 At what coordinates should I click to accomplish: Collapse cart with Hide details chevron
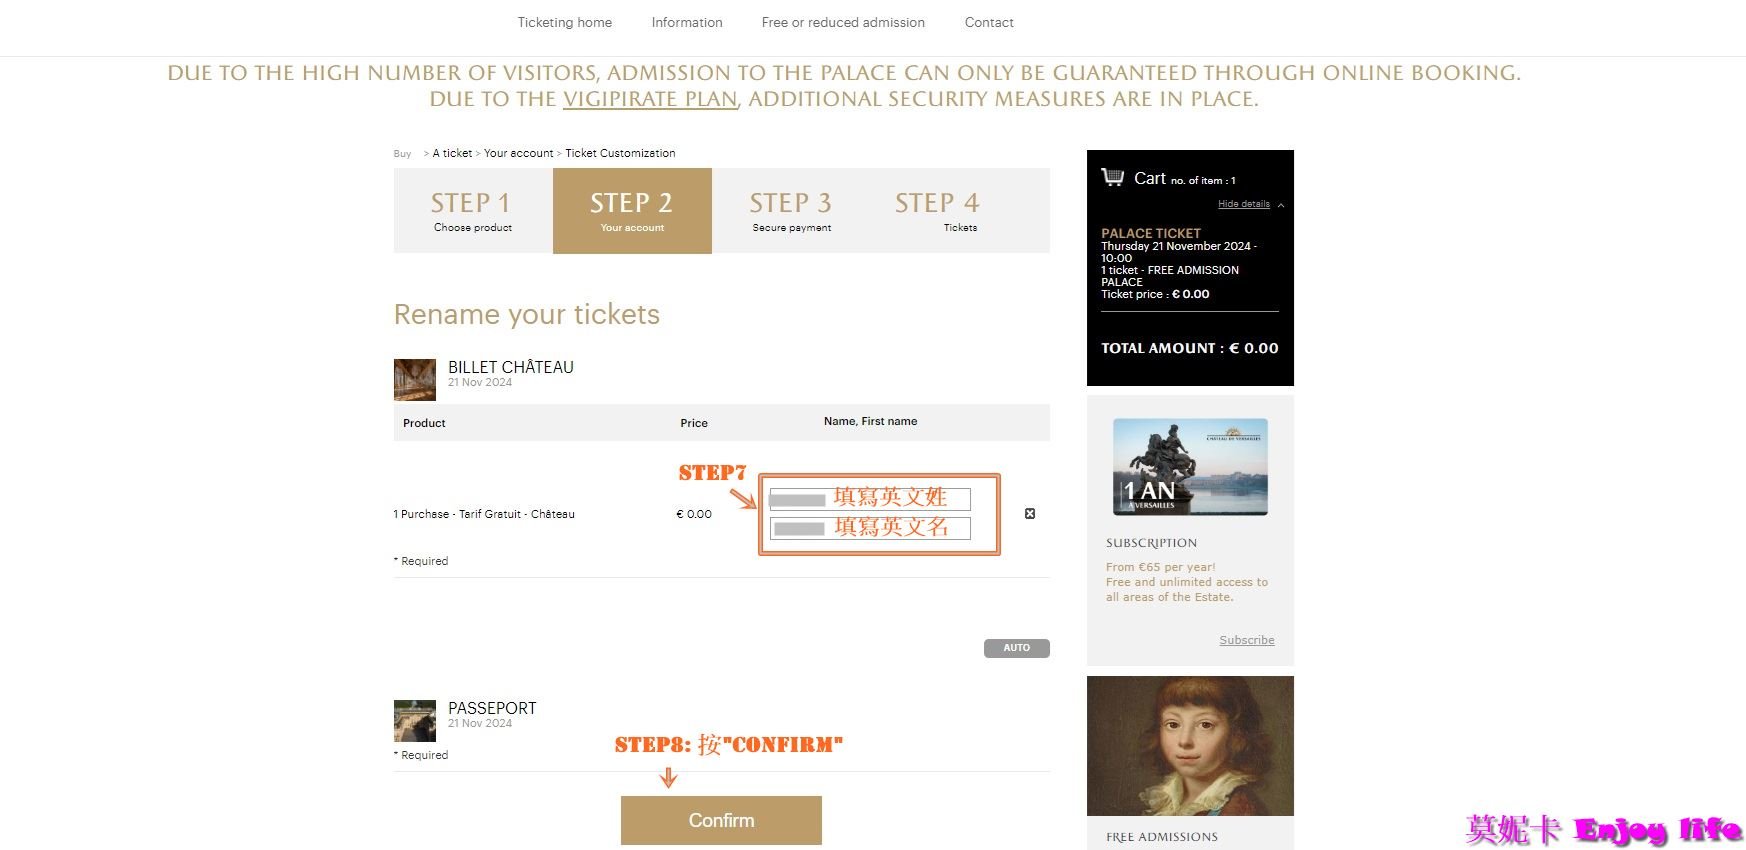point(1281,205)
